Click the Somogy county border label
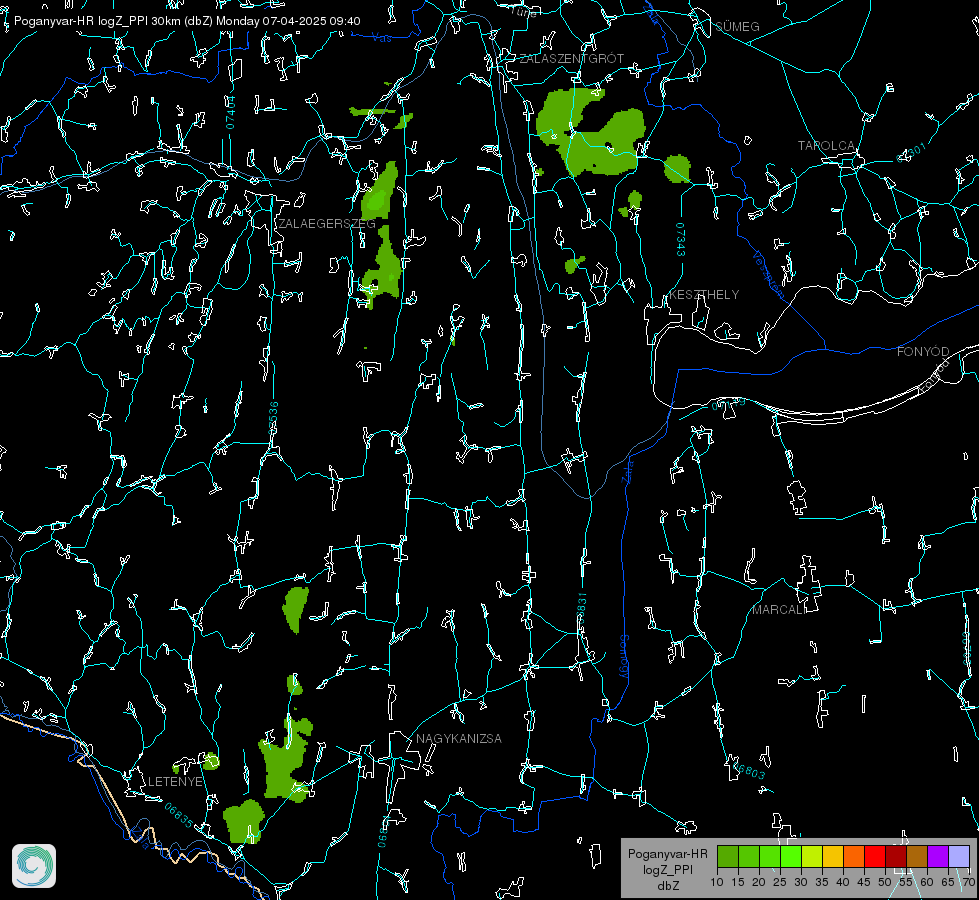 (x=624, y=657)
